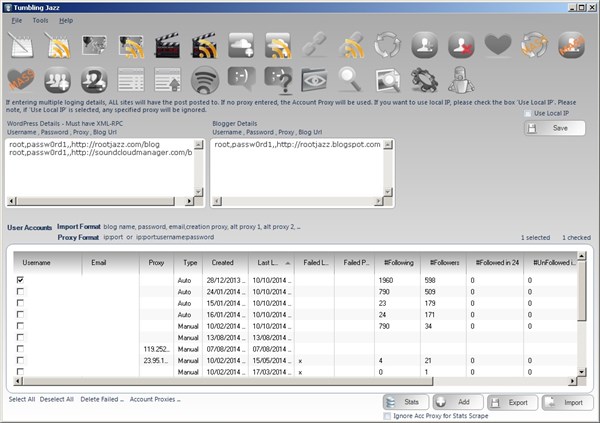Image resolution: width=600 pixels, height=423 pixels.
Task: Open the Help menu
Action: click(66, 20)
